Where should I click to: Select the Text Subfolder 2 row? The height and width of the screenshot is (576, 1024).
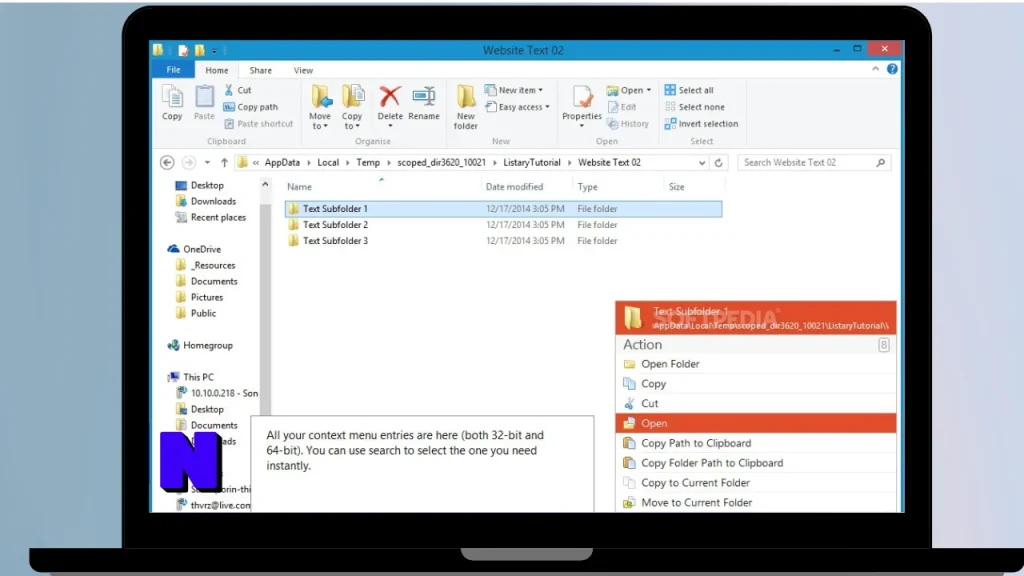pyautogui.click(x=504, y=225)
